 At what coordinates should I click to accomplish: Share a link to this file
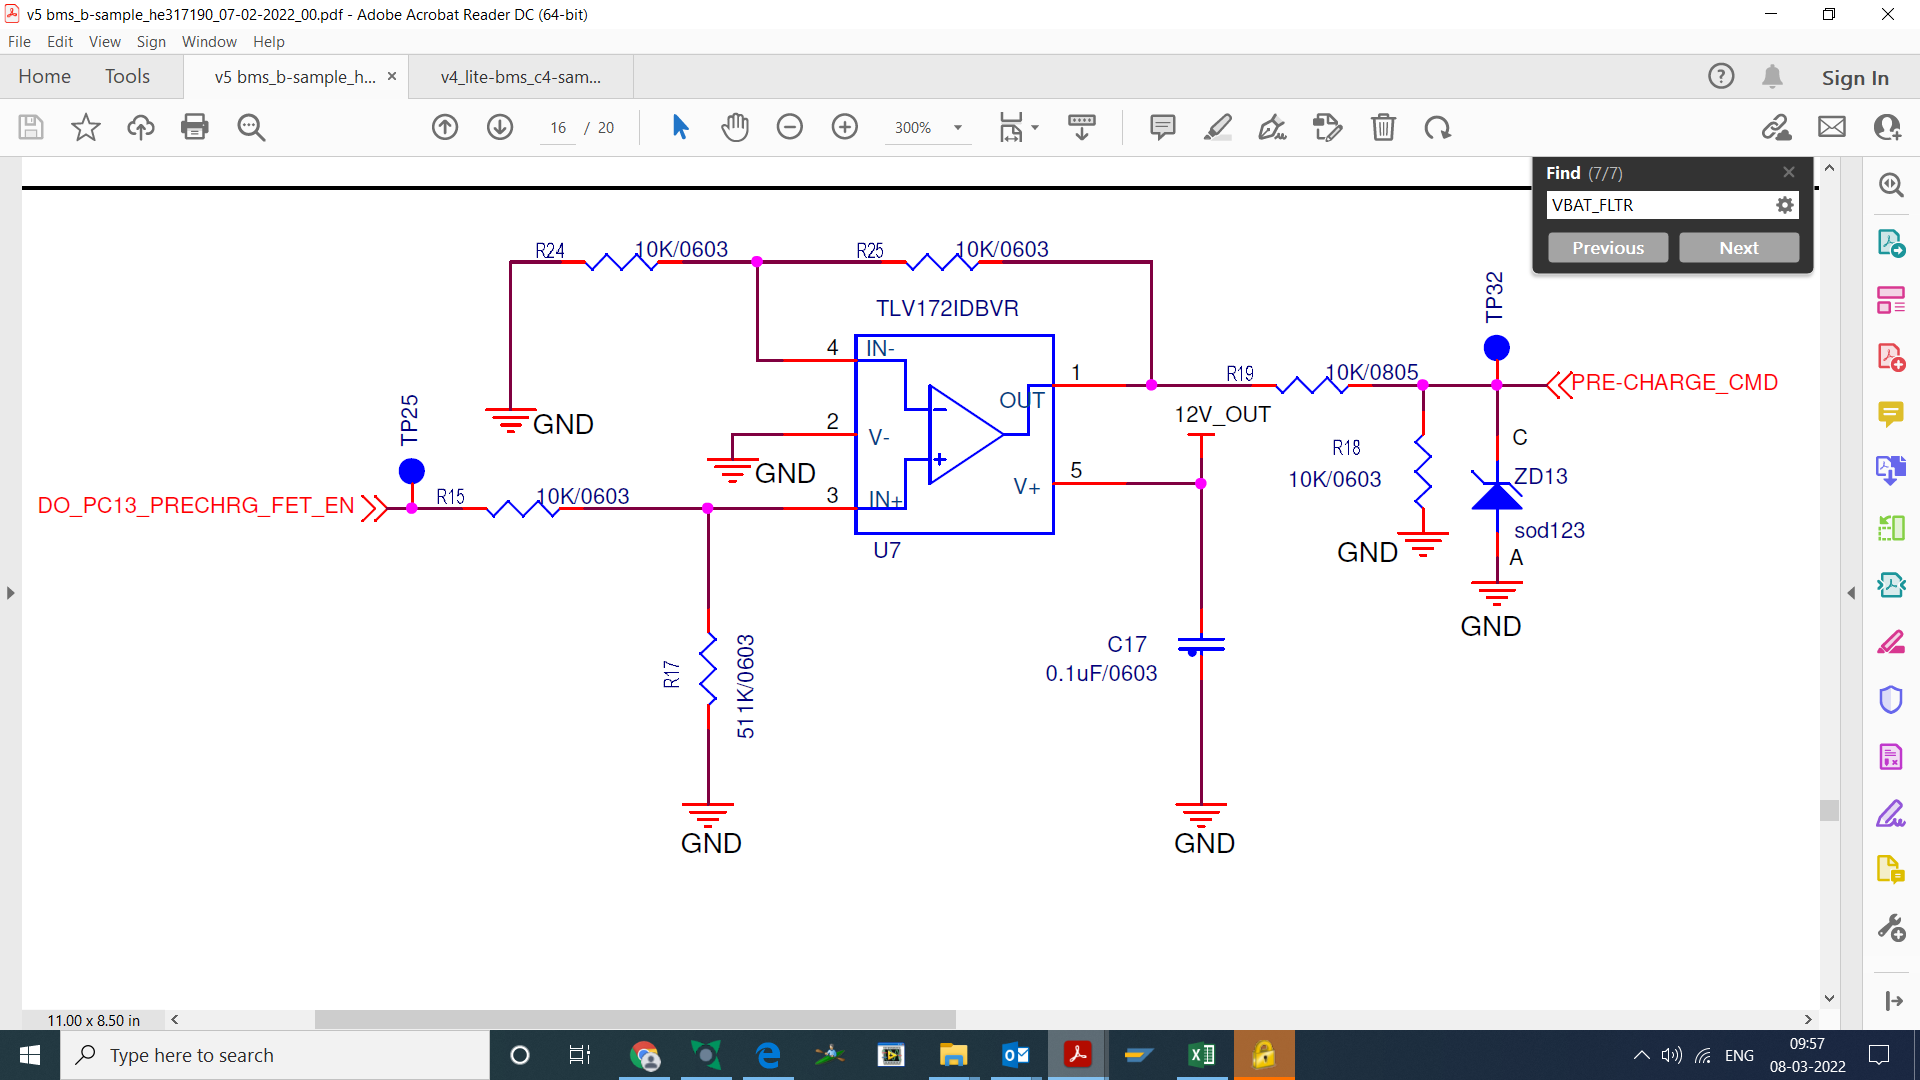point(1777,127)
